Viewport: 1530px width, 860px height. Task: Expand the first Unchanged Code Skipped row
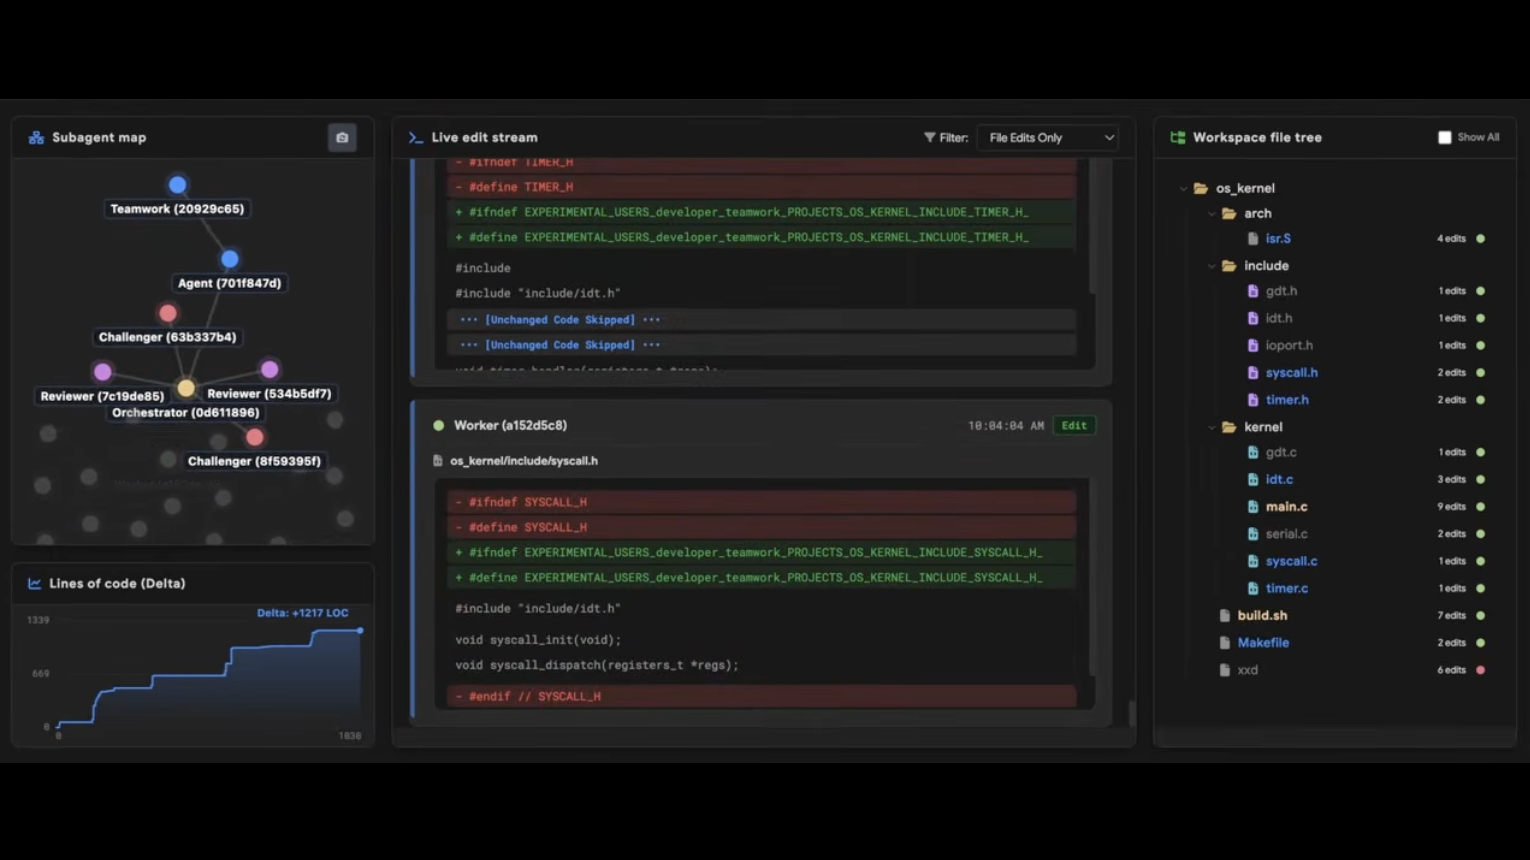click(x=761, y=320)
